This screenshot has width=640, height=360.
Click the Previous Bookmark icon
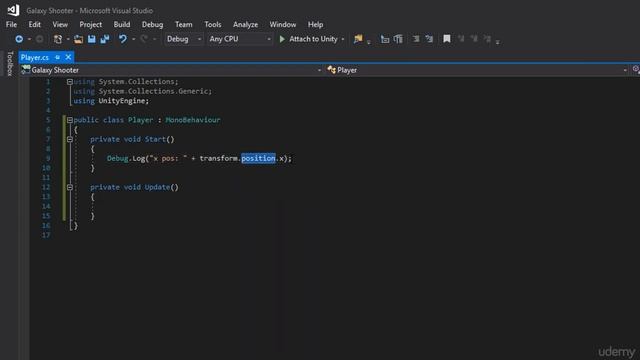pos(461,39)
